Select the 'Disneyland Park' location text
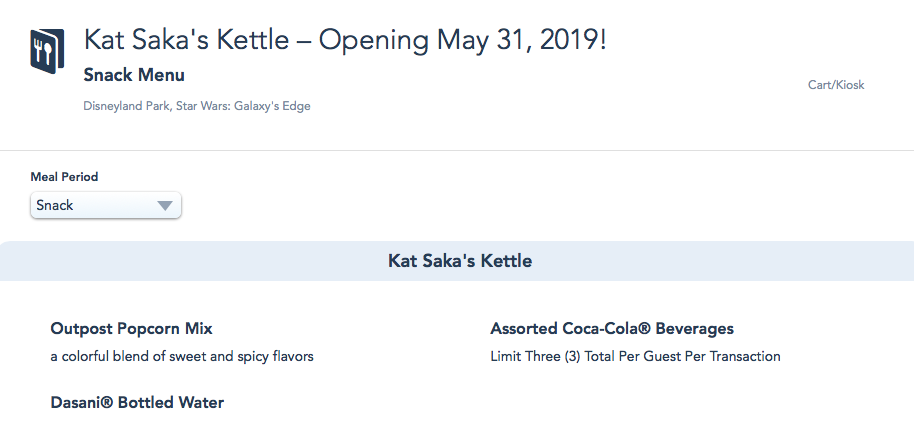The image size is (914, 442). [x=126, y=106]
